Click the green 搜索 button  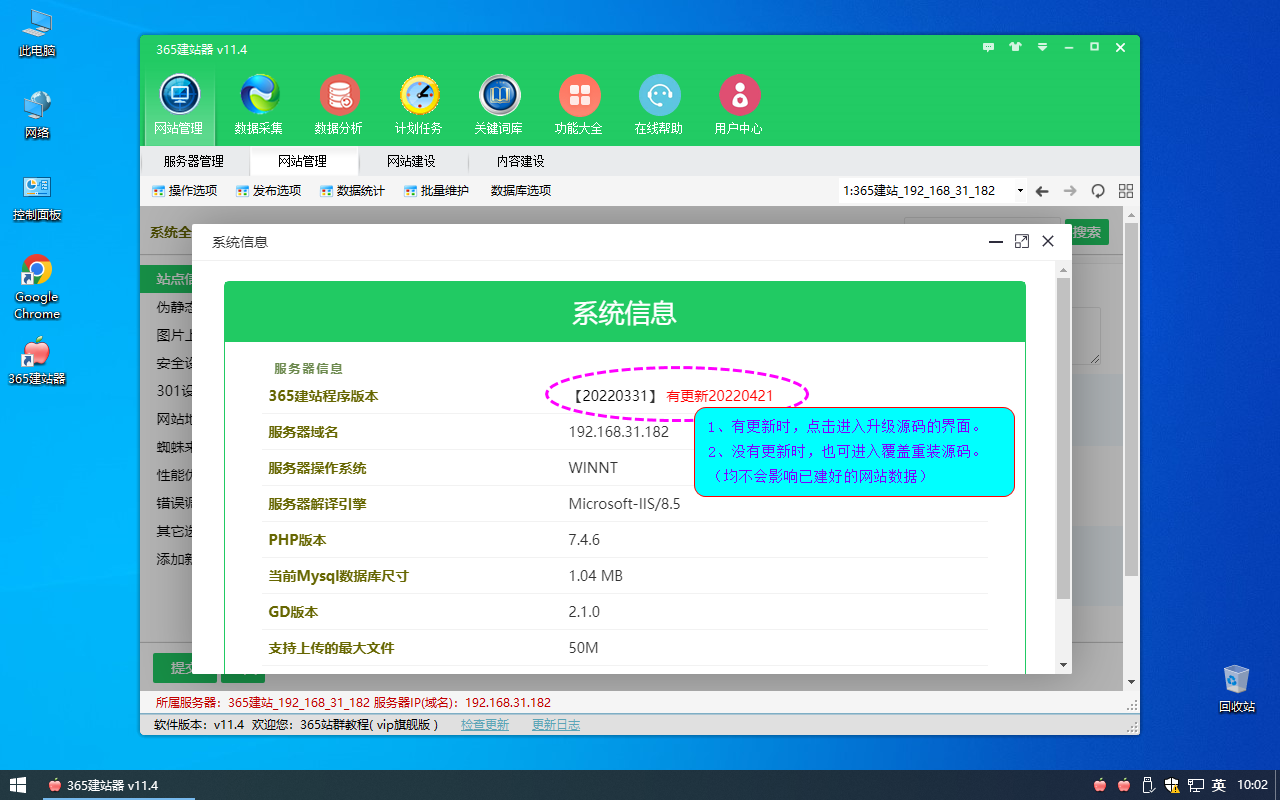pos(1087,232)
